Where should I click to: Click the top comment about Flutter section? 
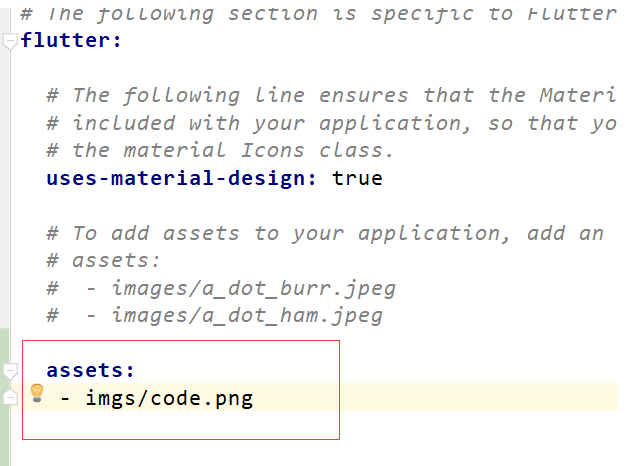pos(319,13)
